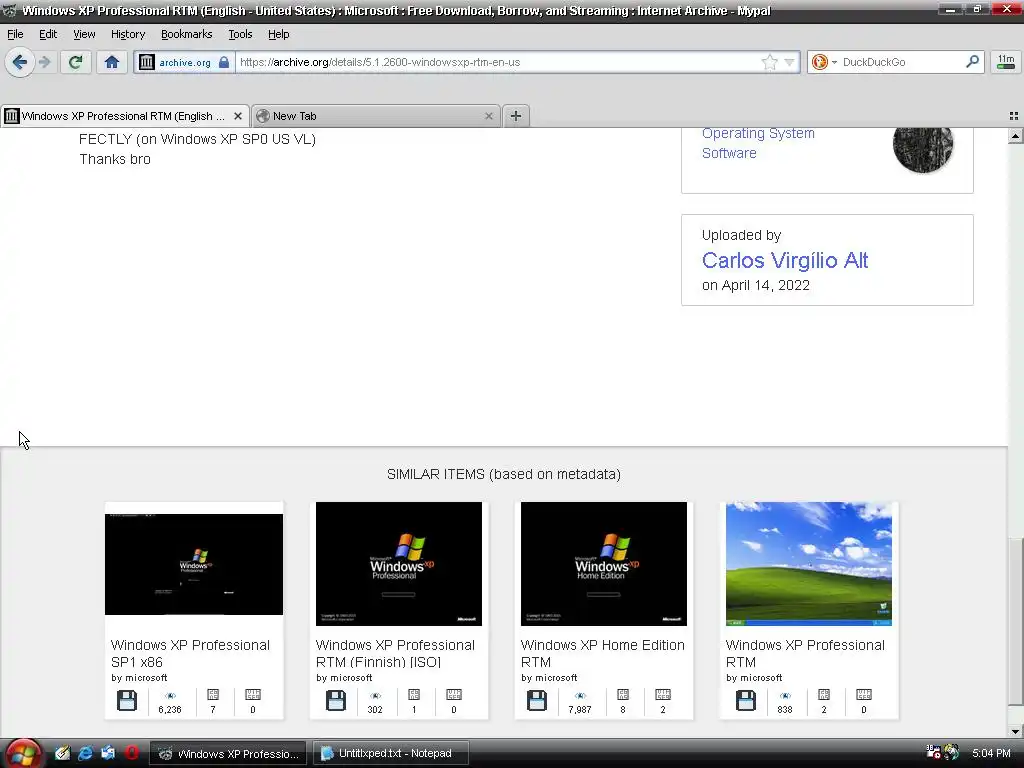Click the floppy disk icon under the Finnish RTM item
This screenshot has width=1024, height=768.
click(336, 701)
